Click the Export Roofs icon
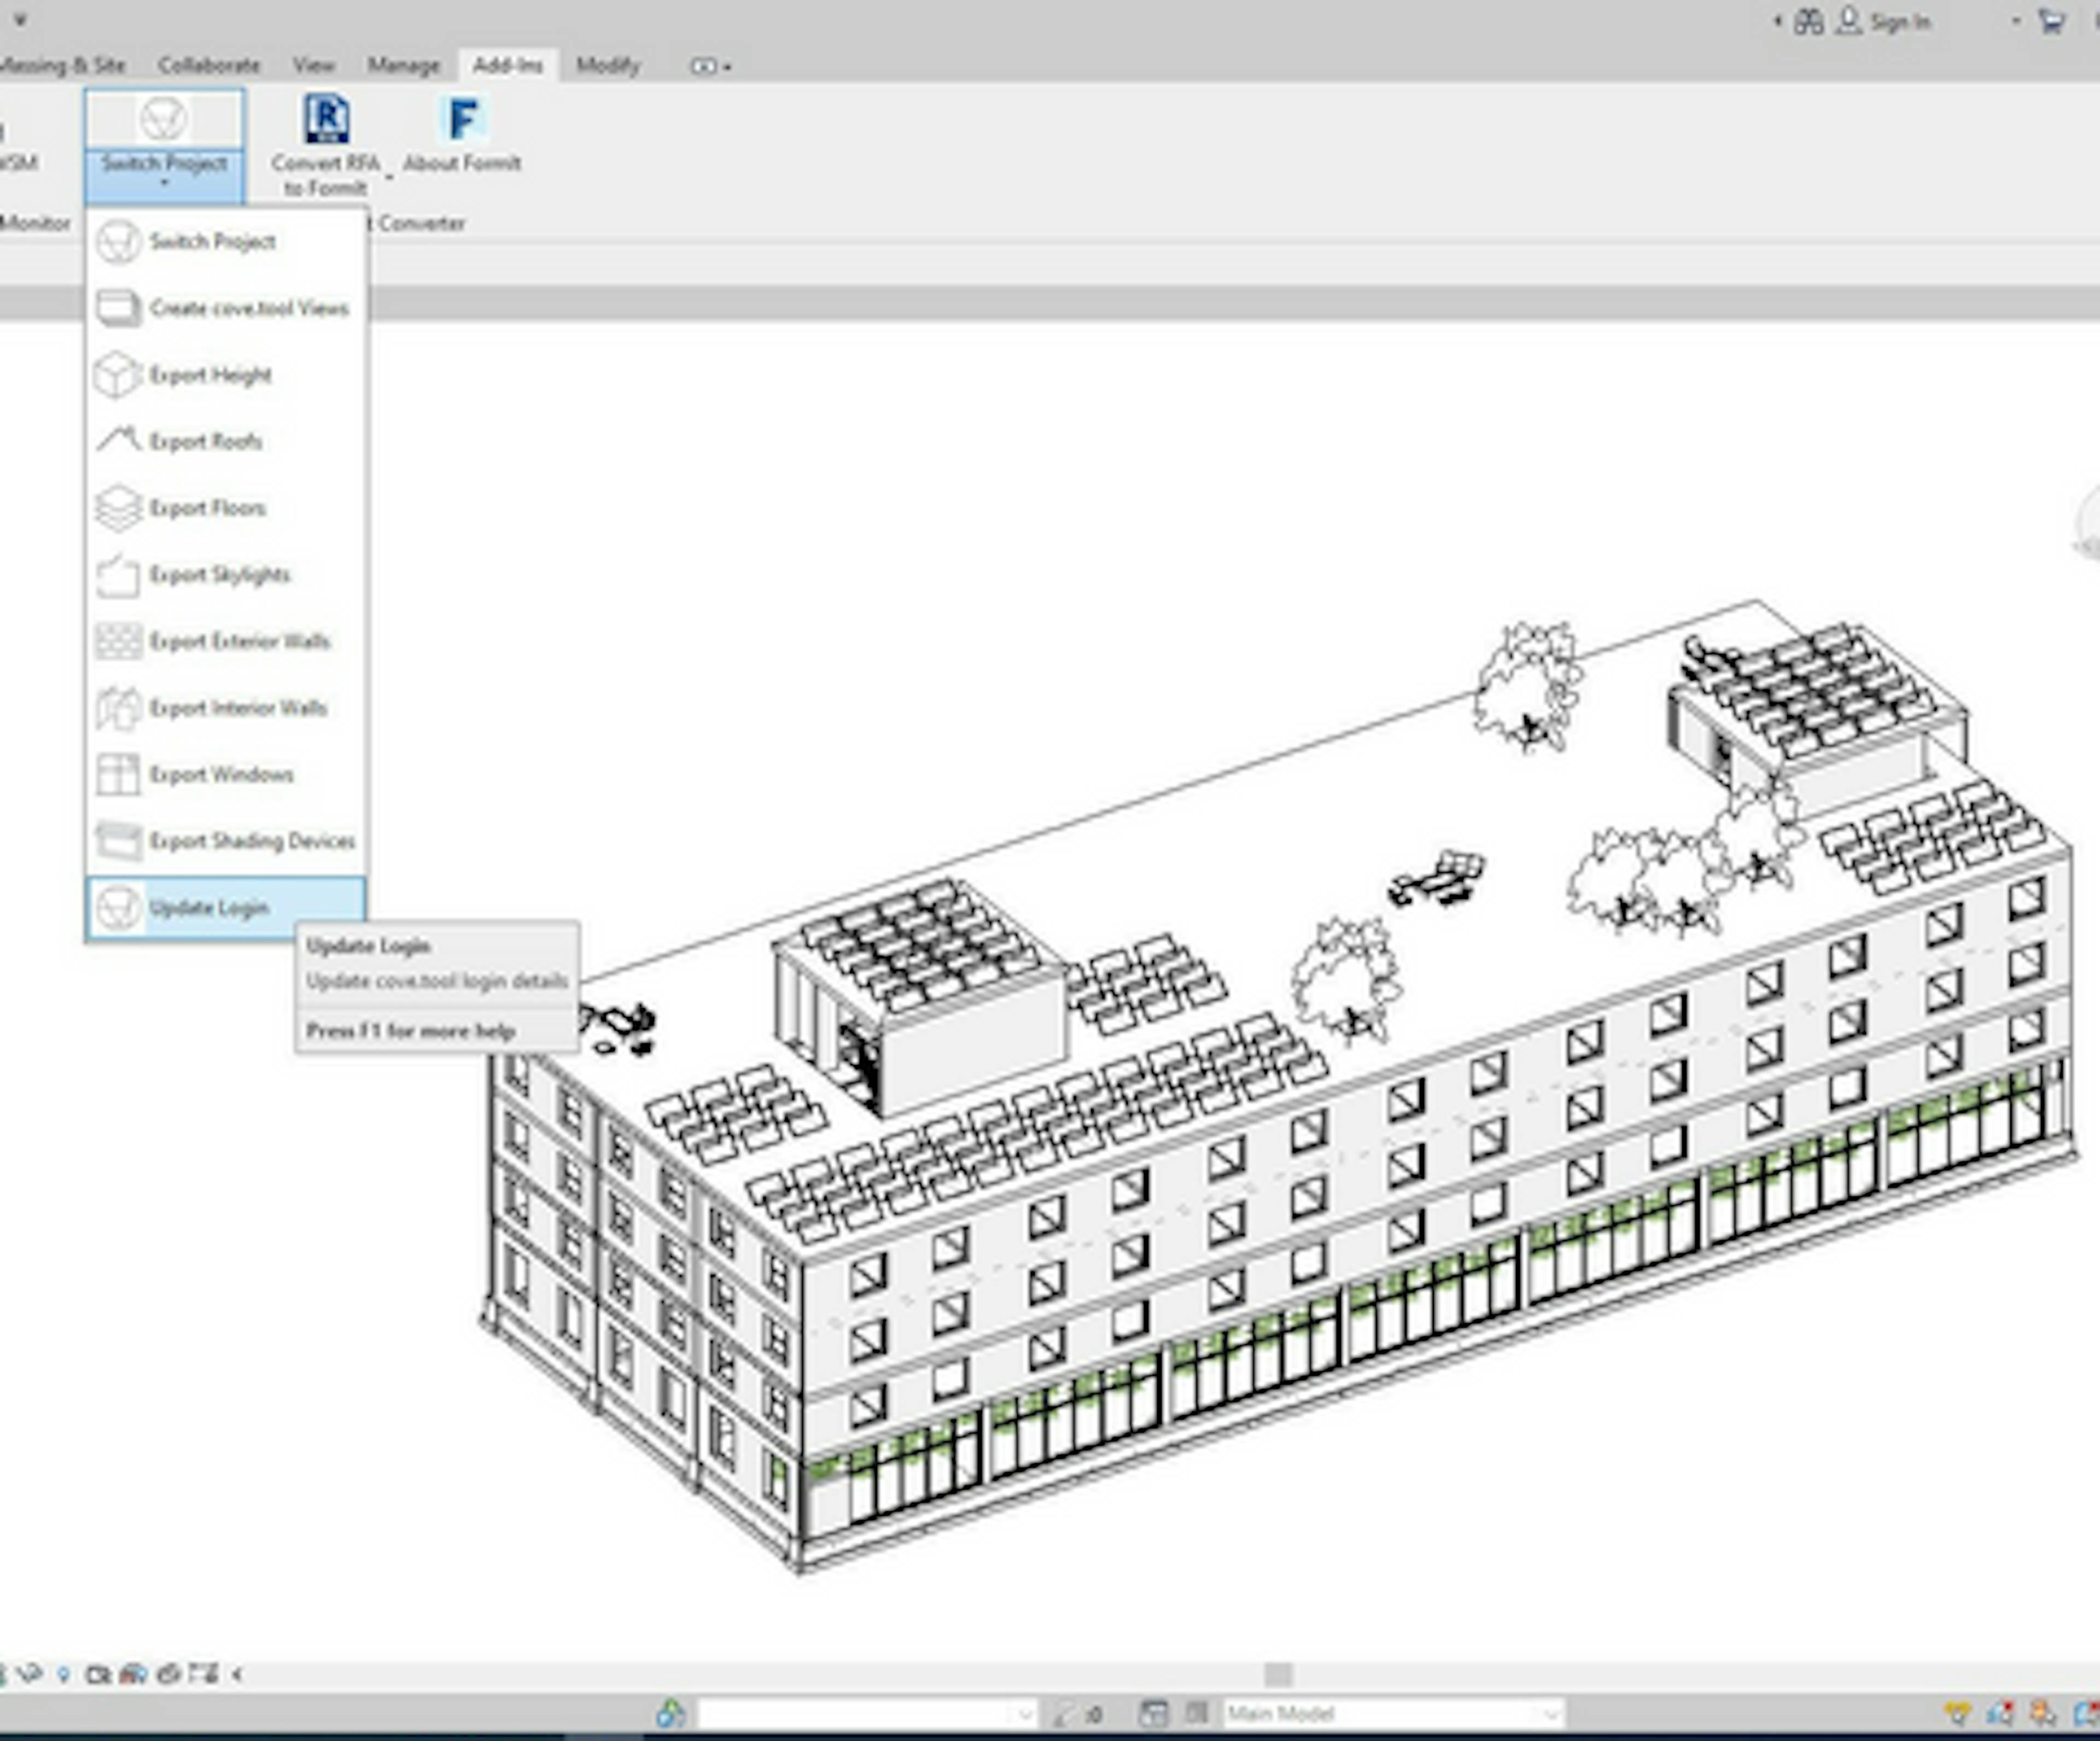Viewport: 2100px width, 1741px height. pyautogui.click(x=118, y=440)
